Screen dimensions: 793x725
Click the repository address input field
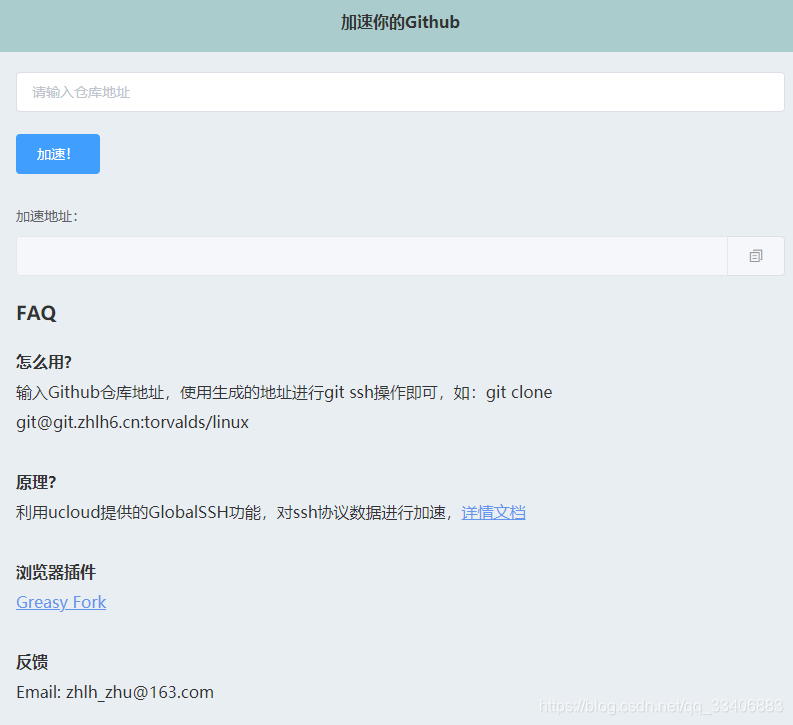pos(400,92)
